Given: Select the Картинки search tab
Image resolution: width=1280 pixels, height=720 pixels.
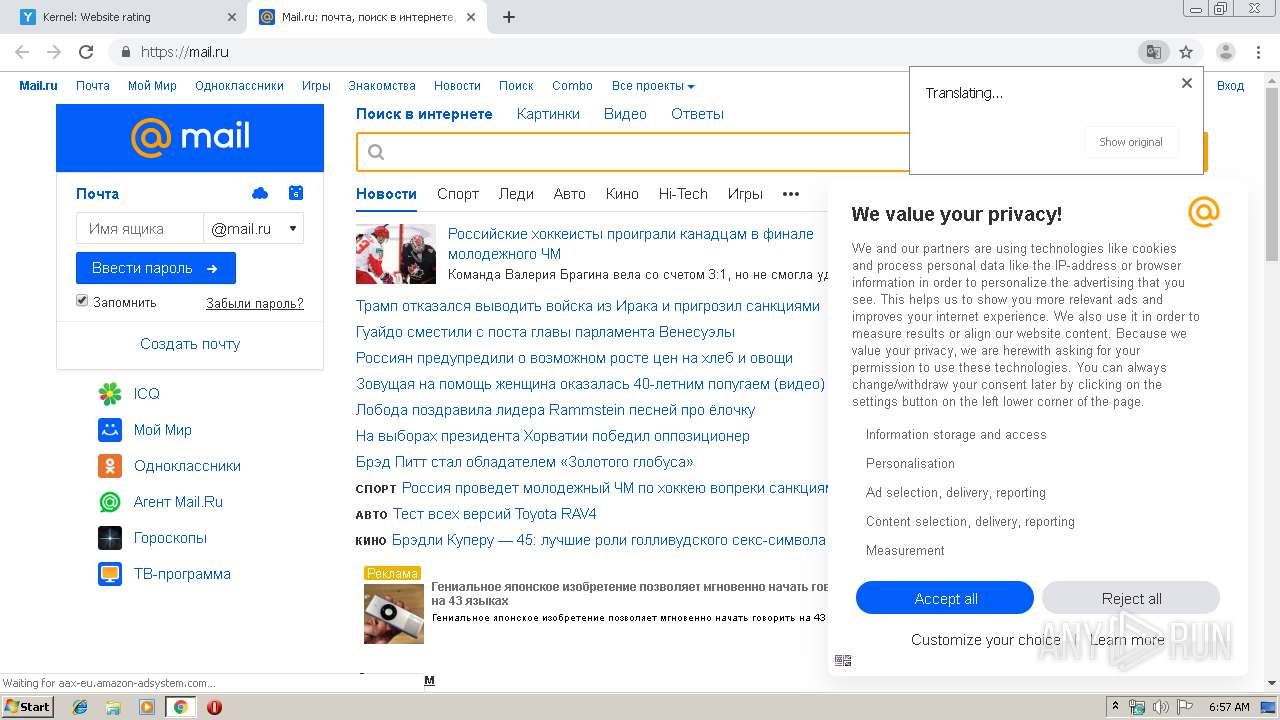Looking at the screenshot, I should [548, 114].
